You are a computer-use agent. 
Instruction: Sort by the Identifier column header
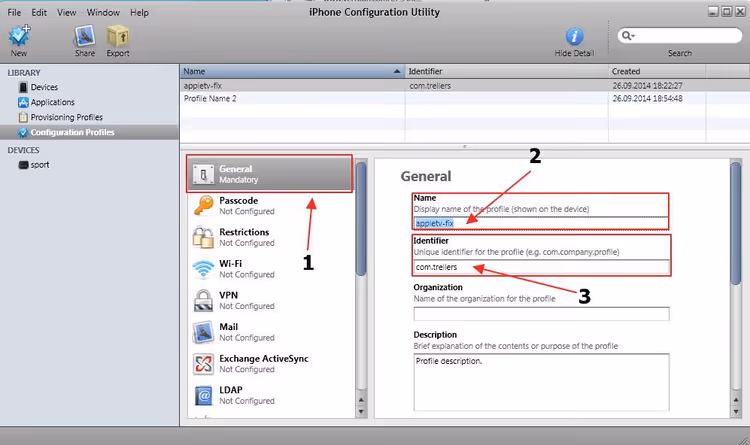[507, 71]
